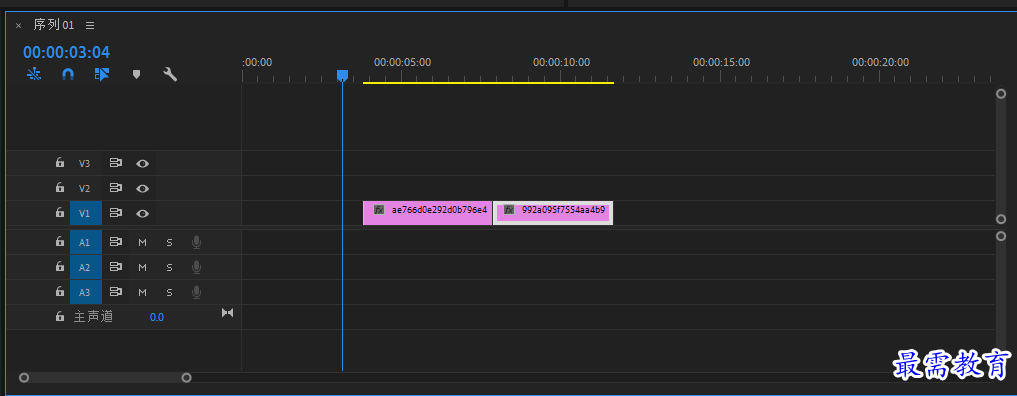The height and width of the screenshot is (396, 1017).
Task: Select the clip 992a095f7554aa4b9
Action: point(553,213)
